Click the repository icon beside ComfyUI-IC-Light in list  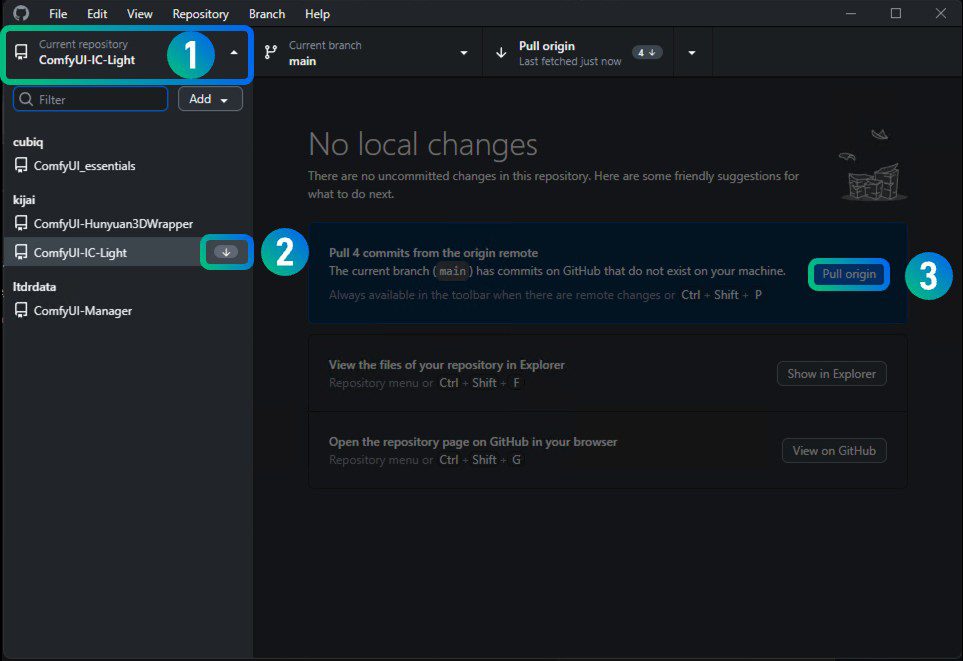pyautogui.click(x=21, y=252)
